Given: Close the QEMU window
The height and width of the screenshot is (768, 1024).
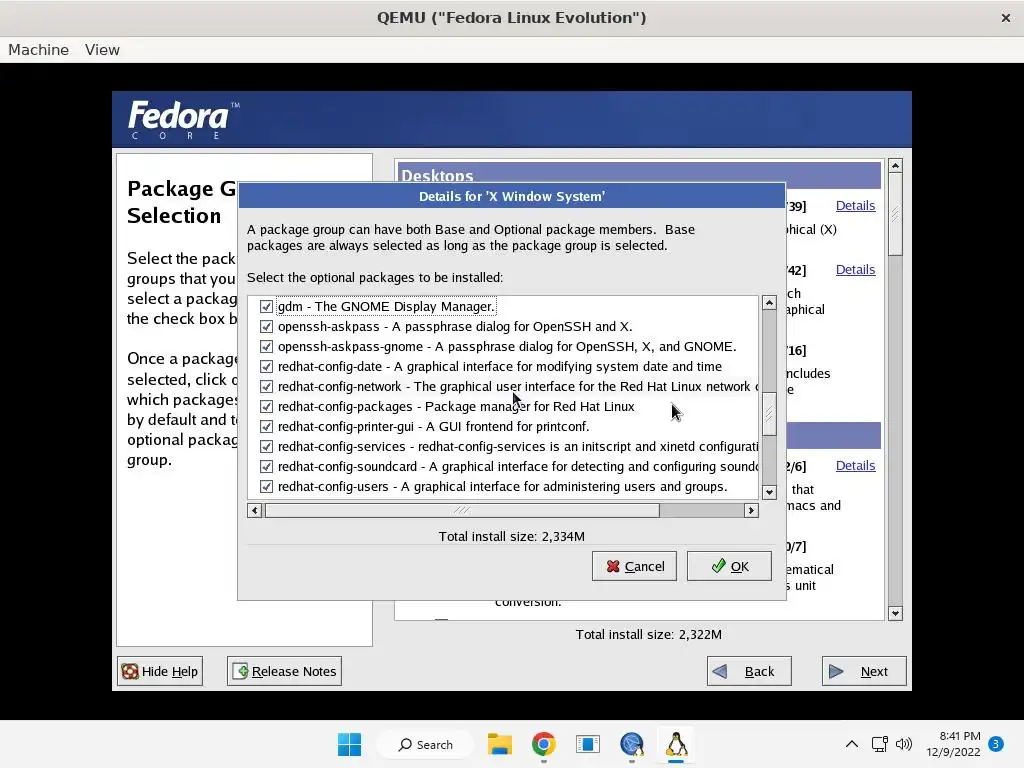Looking at the screenshot, I should (x=1006, y=18).
